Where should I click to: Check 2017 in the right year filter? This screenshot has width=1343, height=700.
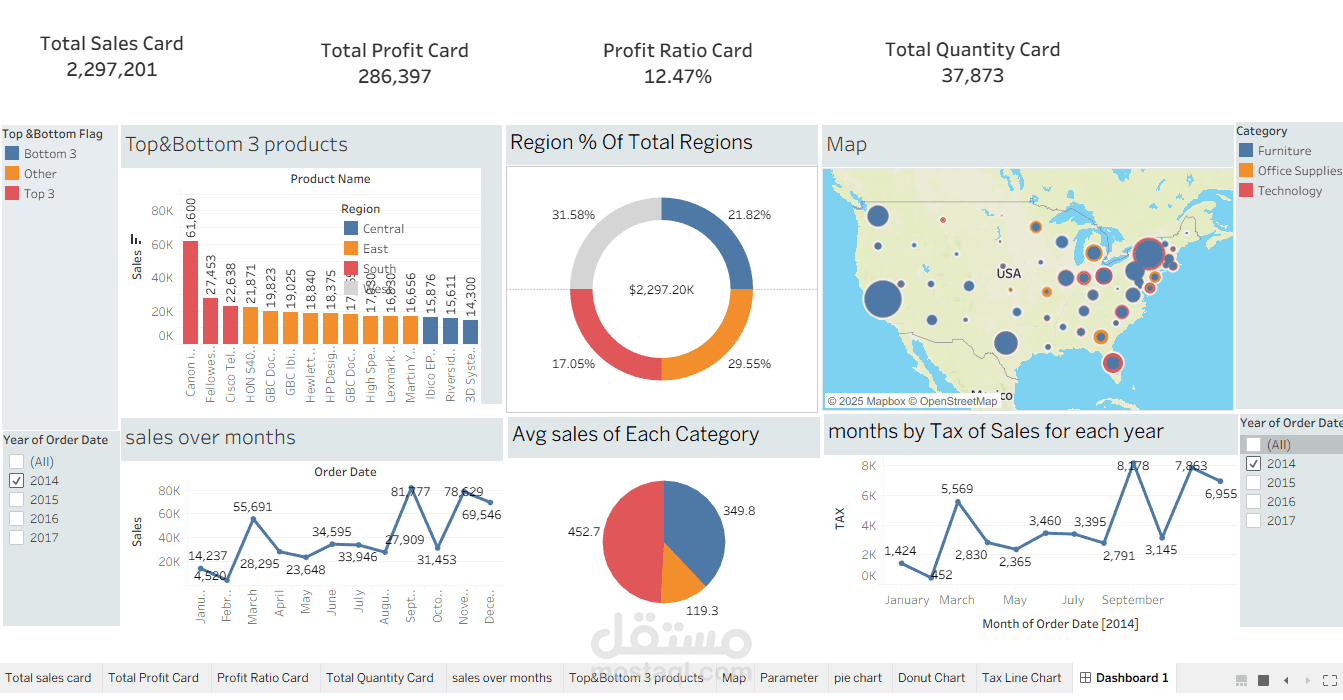click(x=1253, y=520)
